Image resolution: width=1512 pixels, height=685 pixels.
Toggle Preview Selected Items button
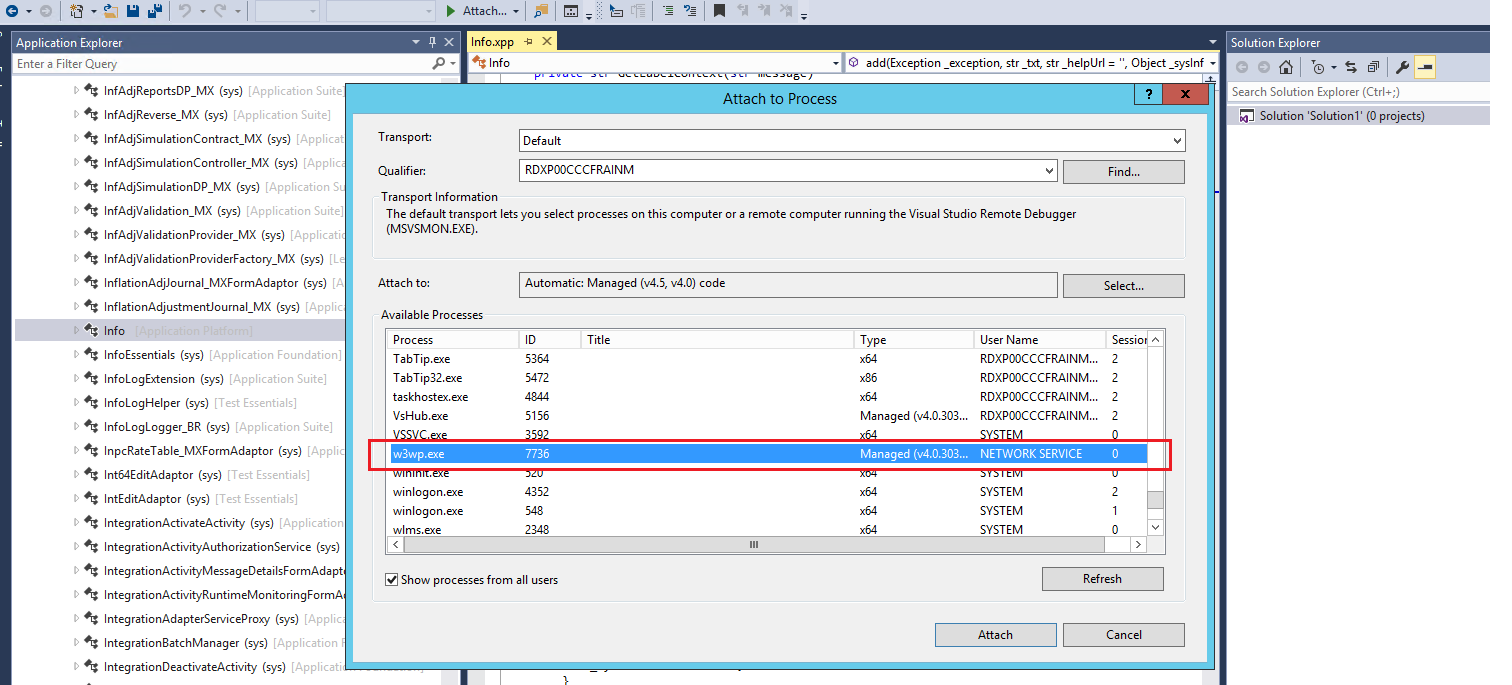point(1425,67)
